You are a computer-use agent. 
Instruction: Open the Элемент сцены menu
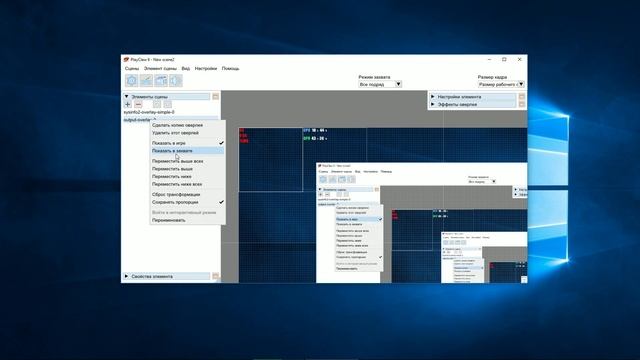160,69
